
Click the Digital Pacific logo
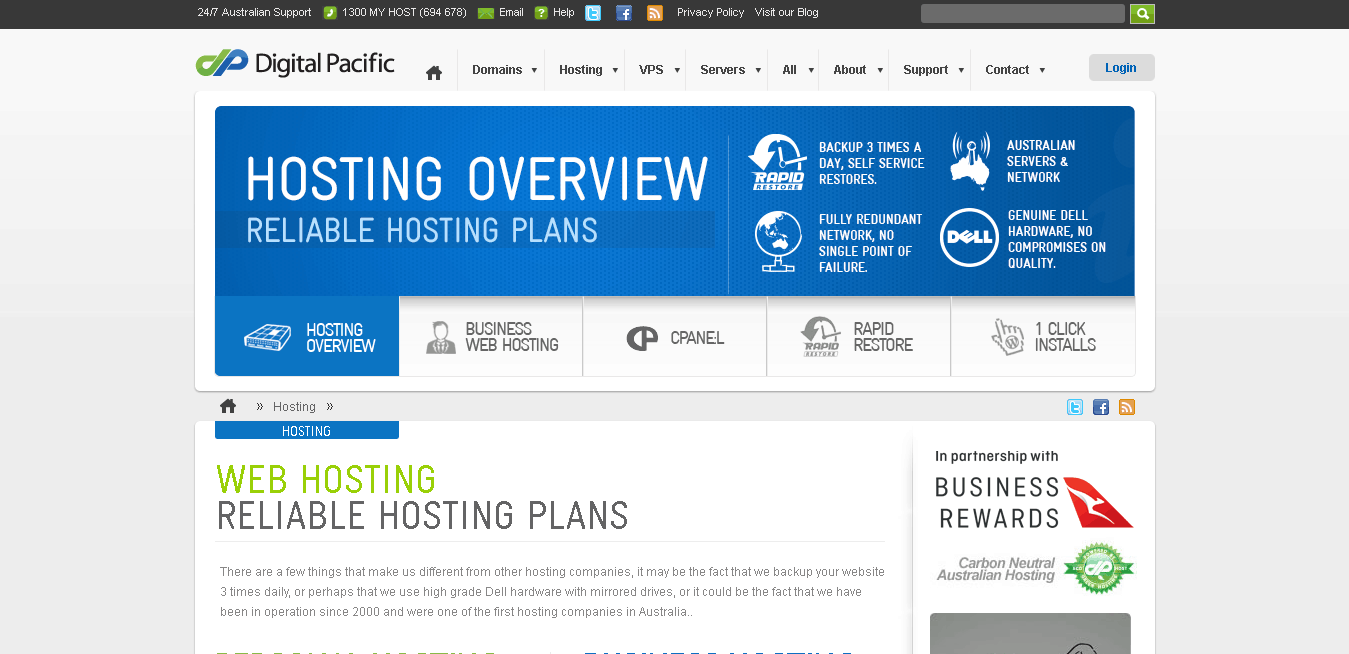[295, 63]
